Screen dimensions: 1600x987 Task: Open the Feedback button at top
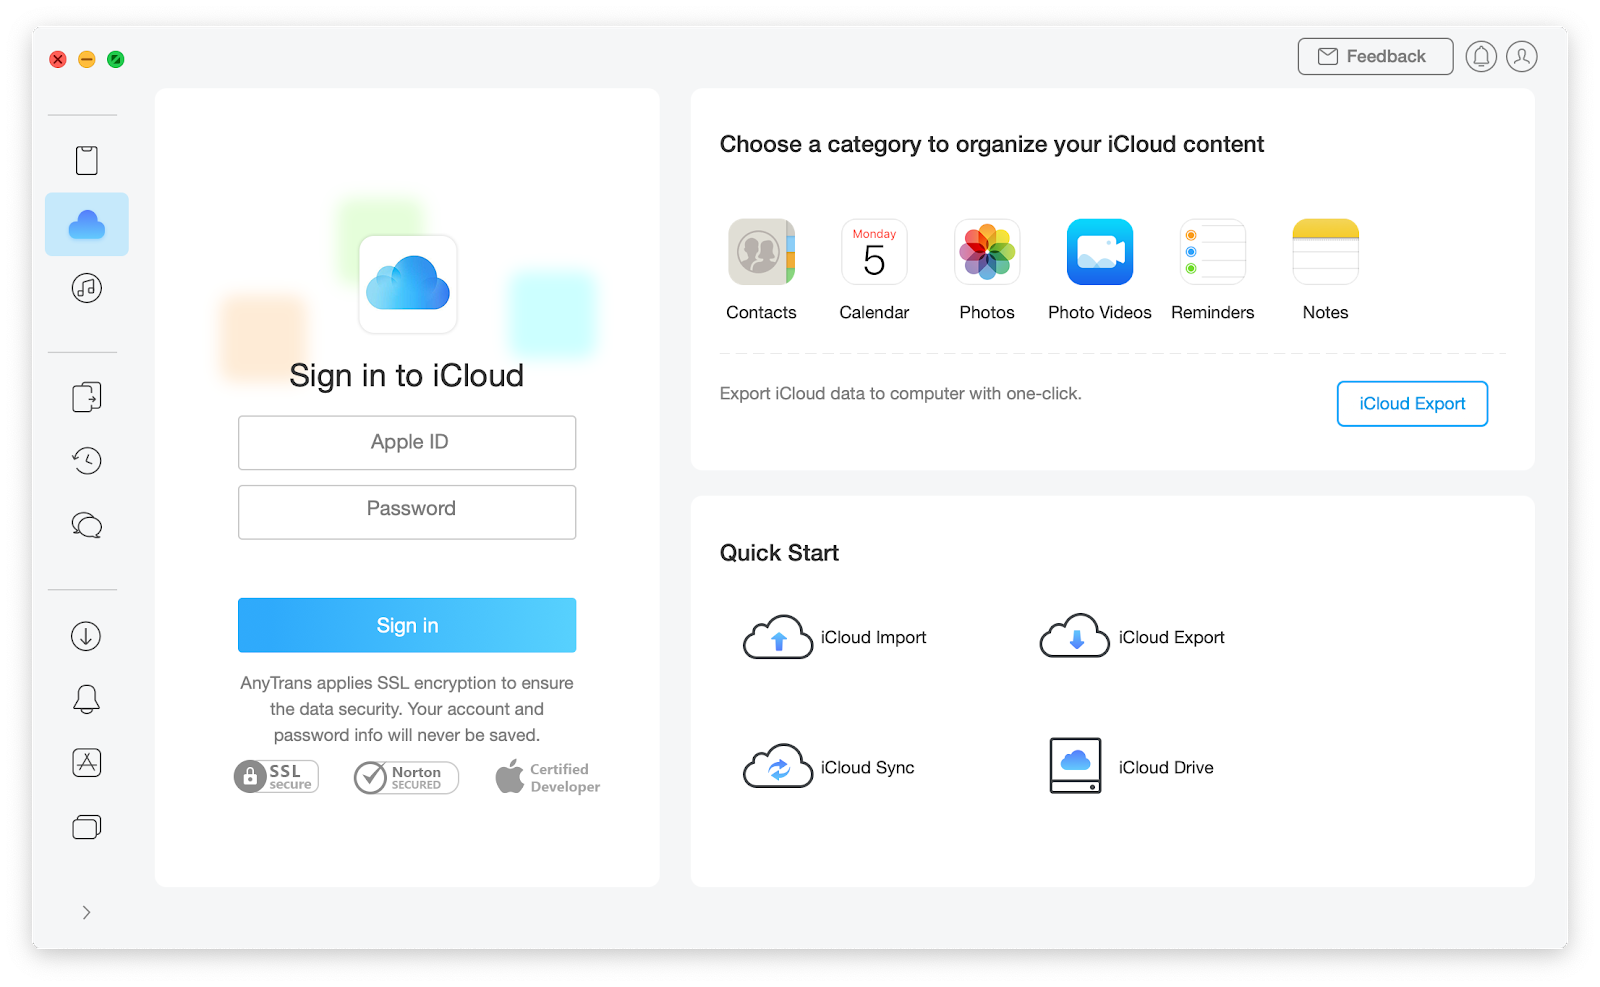coord(1375,57)
